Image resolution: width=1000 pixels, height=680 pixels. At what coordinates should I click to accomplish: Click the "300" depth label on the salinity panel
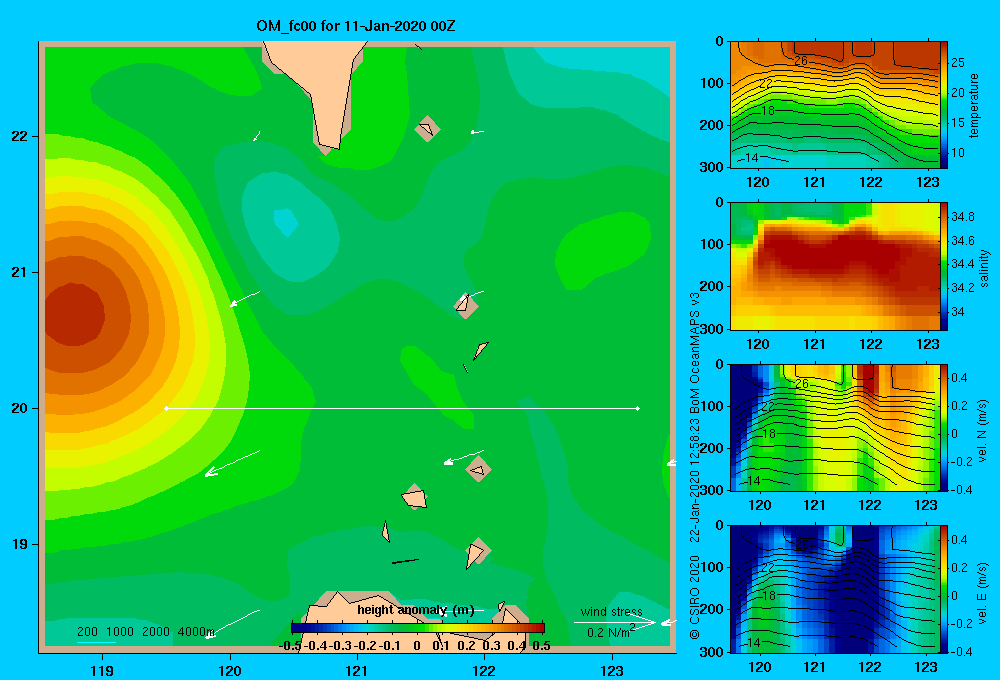coord(710,329)
